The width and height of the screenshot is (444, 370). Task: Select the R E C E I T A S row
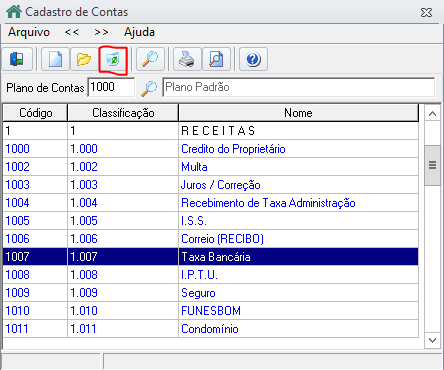point(211,131)
